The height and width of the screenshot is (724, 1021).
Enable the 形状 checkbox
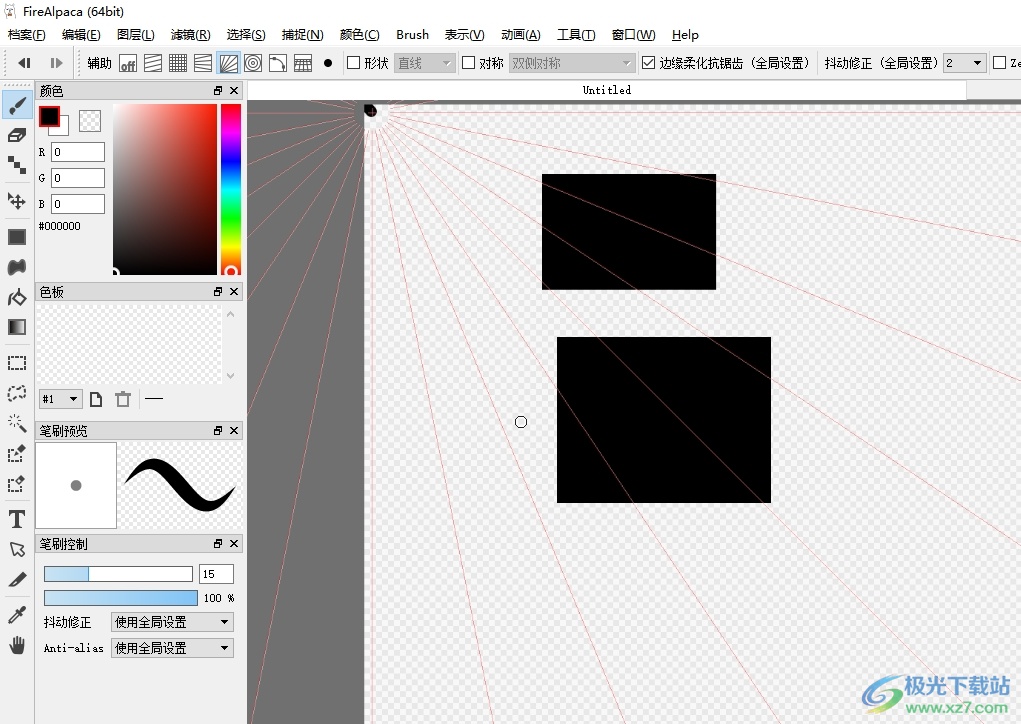coord(353,63)
